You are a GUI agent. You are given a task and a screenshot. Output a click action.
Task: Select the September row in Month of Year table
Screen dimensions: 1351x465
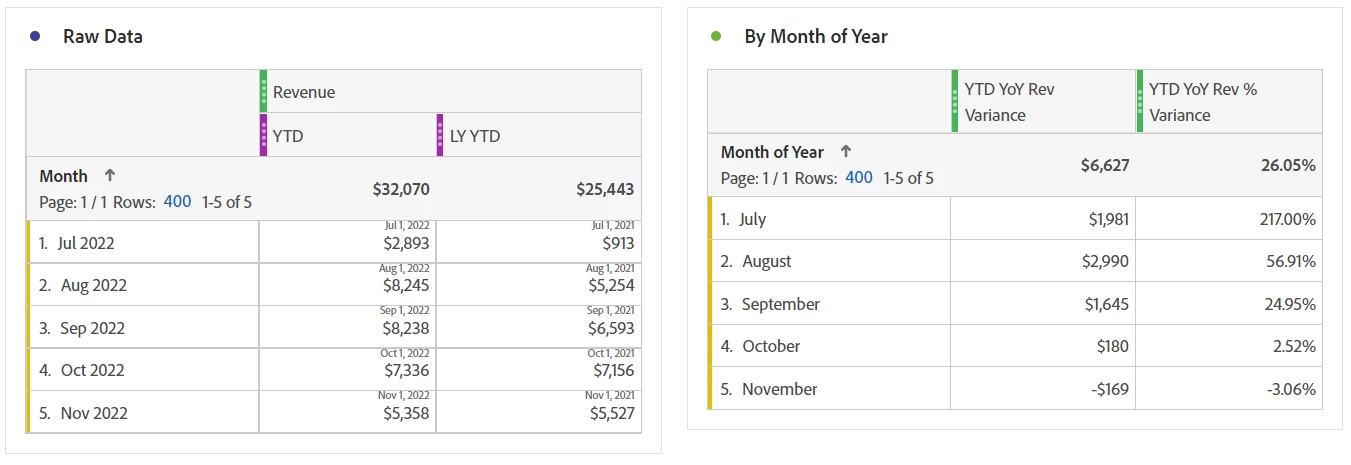point(780,304)
